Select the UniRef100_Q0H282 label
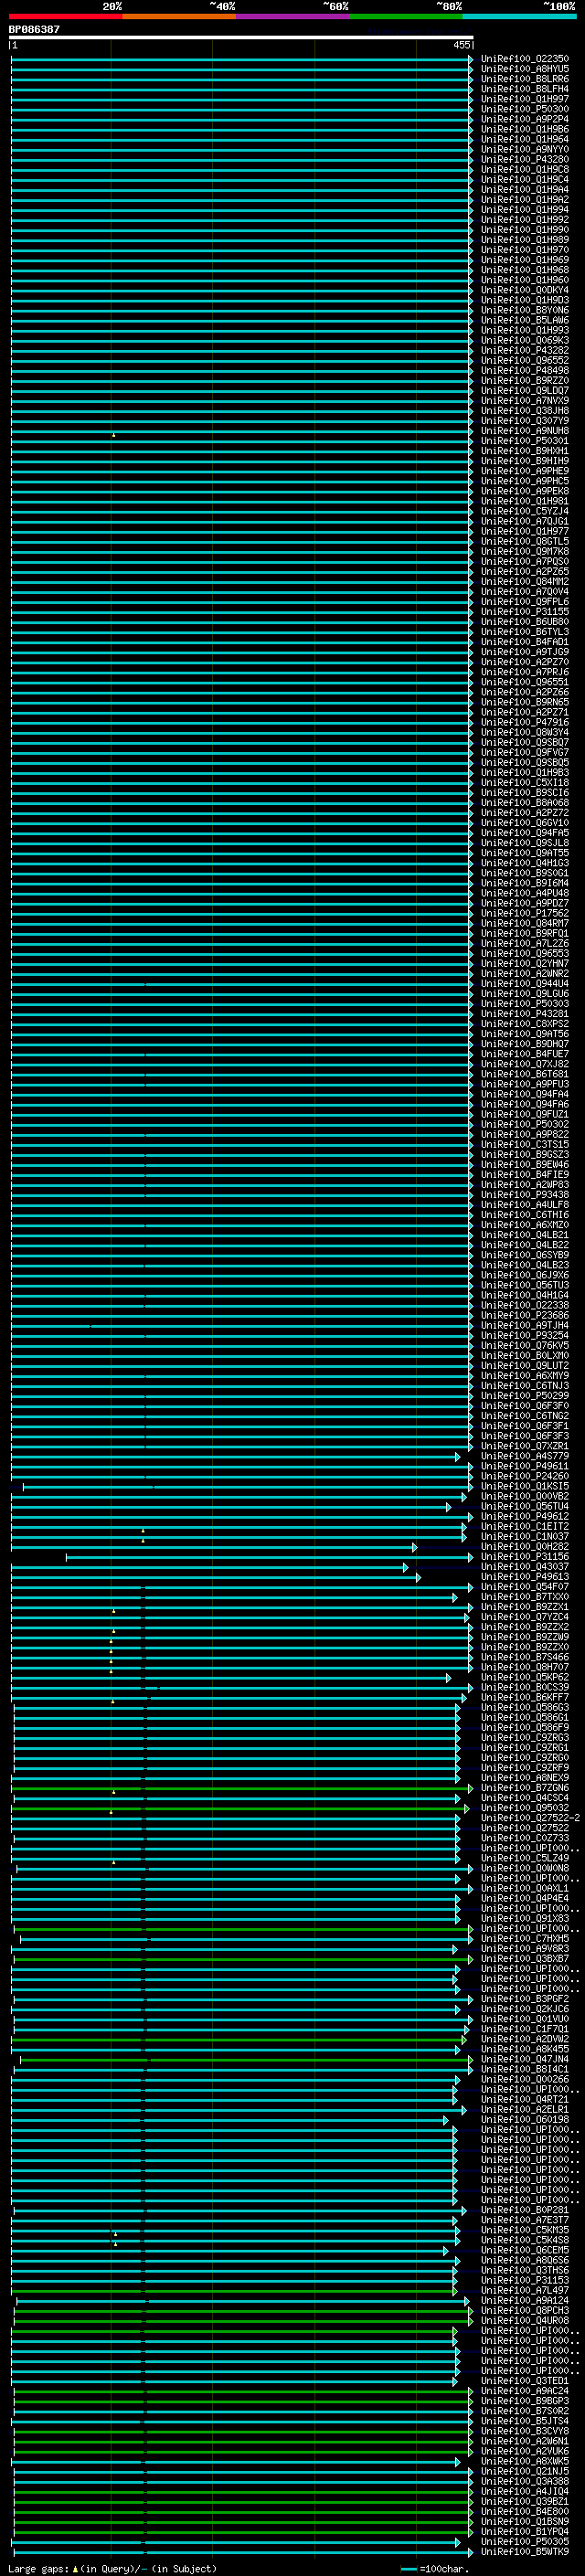Image resolution: width=585 pixels, height=2576 pixels. click(x=525, y=1546)
